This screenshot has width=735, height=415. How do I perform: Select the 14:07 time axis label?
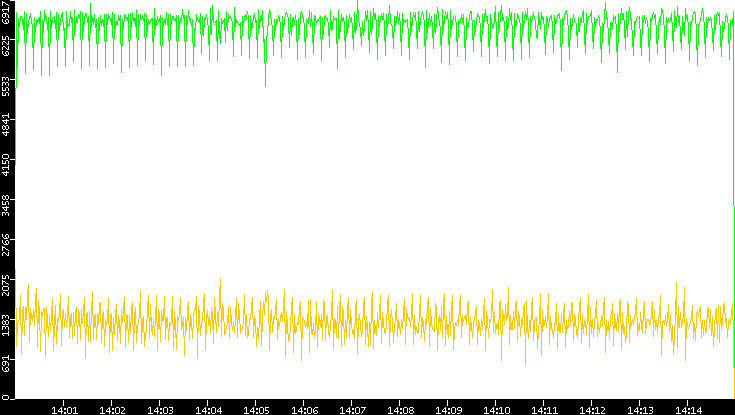click(352, 410)
